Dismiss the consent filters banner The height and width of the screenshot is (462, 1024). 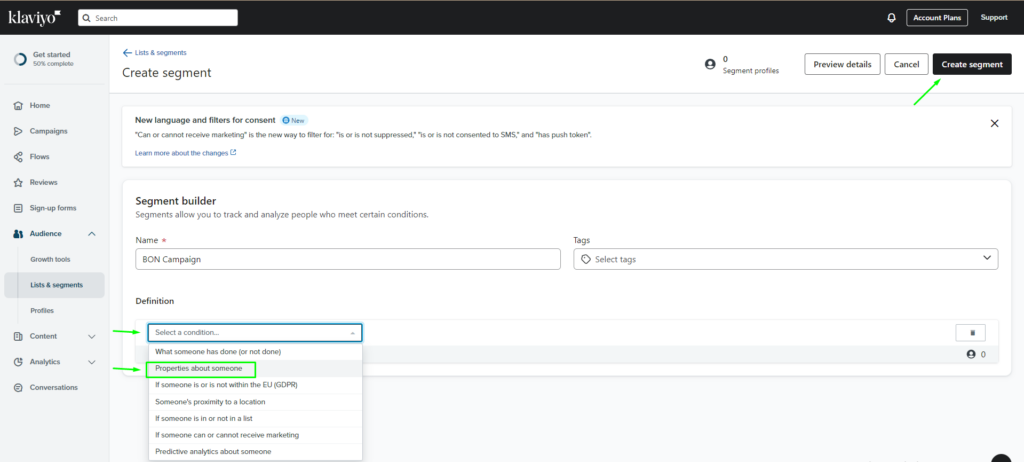(994, 123)
